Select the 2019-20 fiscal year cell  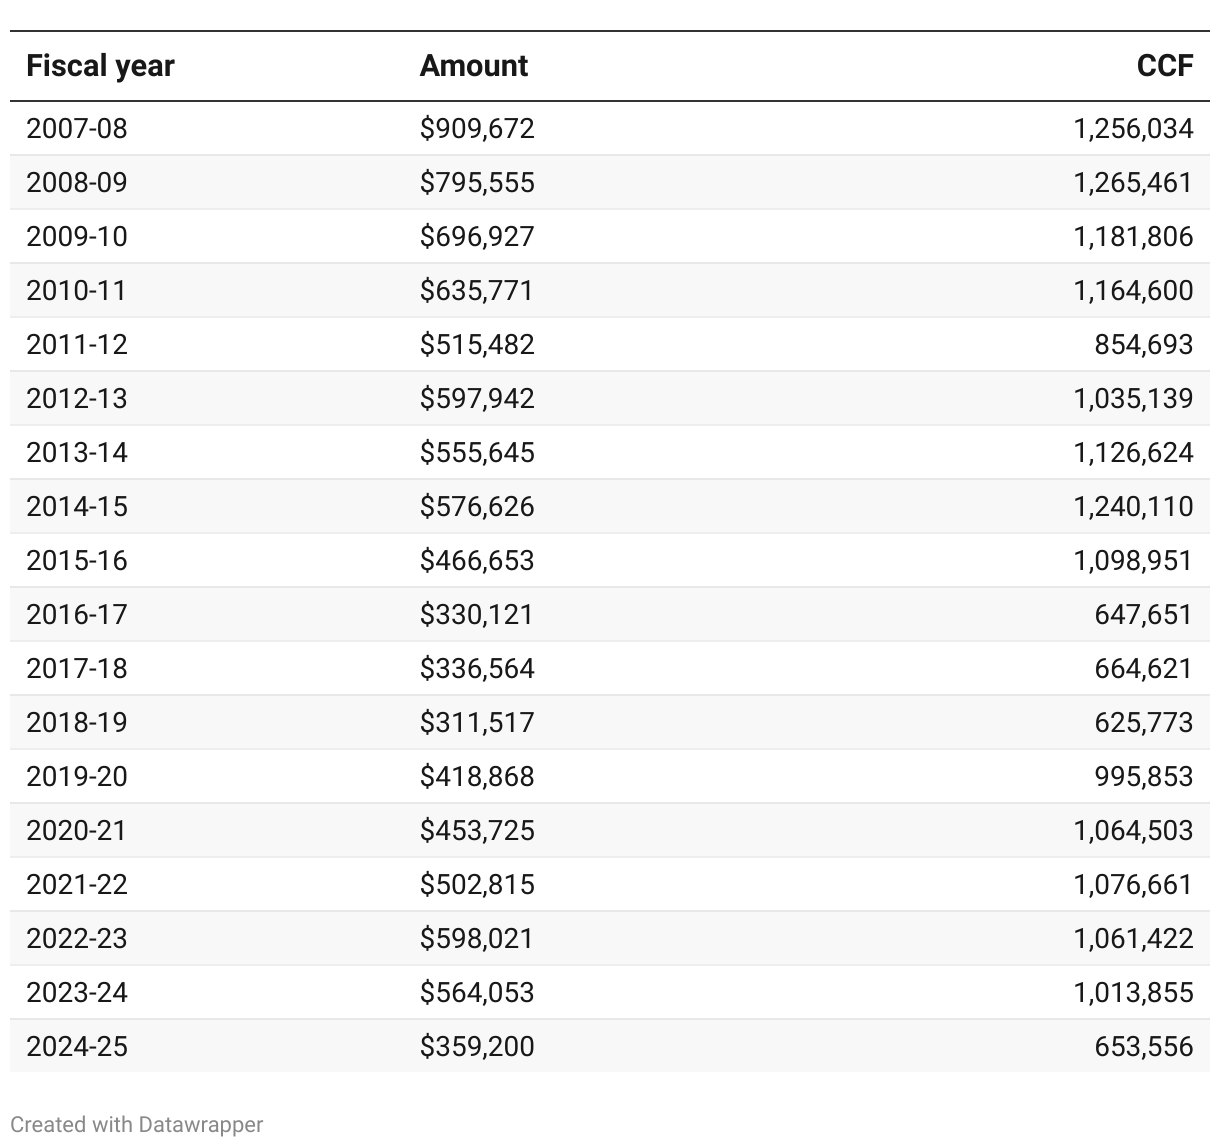click(77, 776)
